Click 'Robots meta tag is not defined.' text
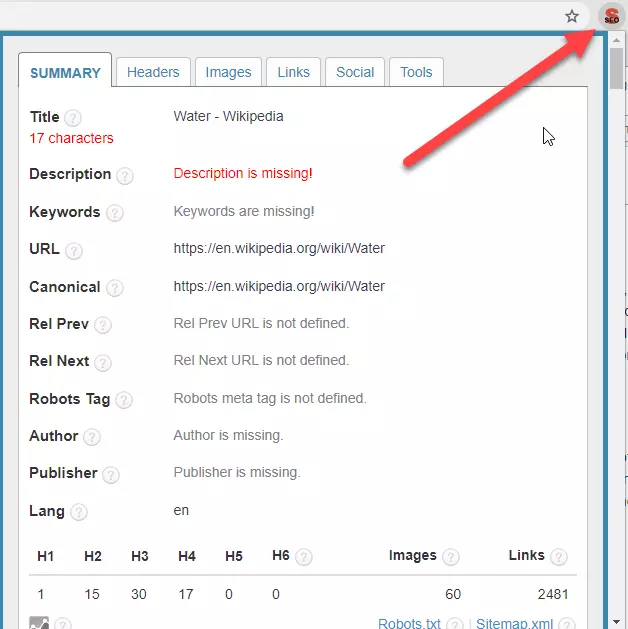 (270, 398)
